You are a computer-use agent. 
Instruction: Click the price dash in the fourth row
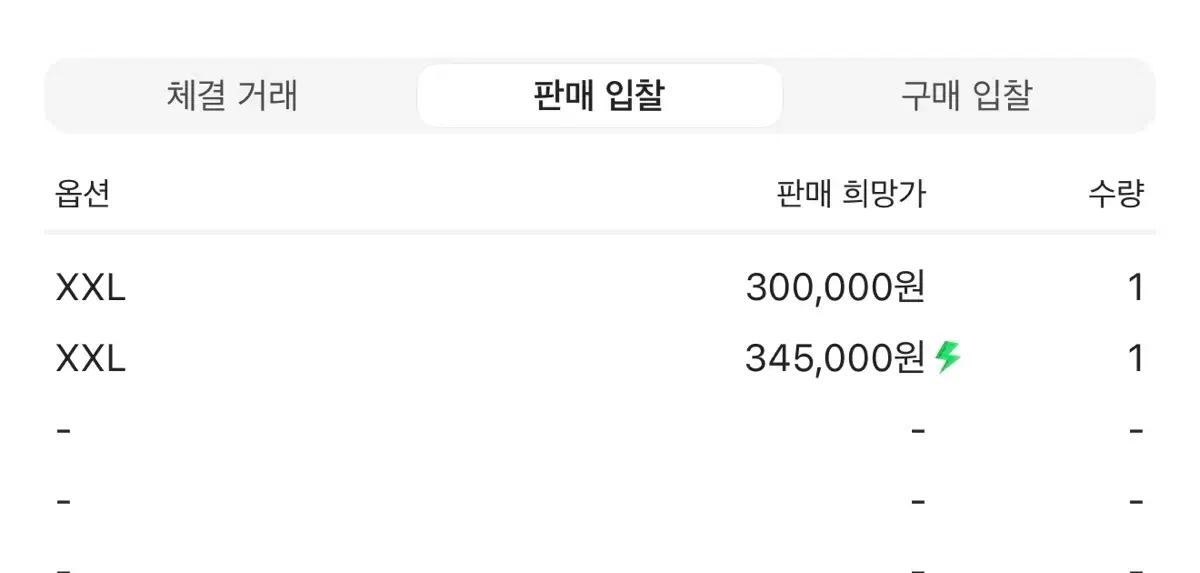point(918,500)
